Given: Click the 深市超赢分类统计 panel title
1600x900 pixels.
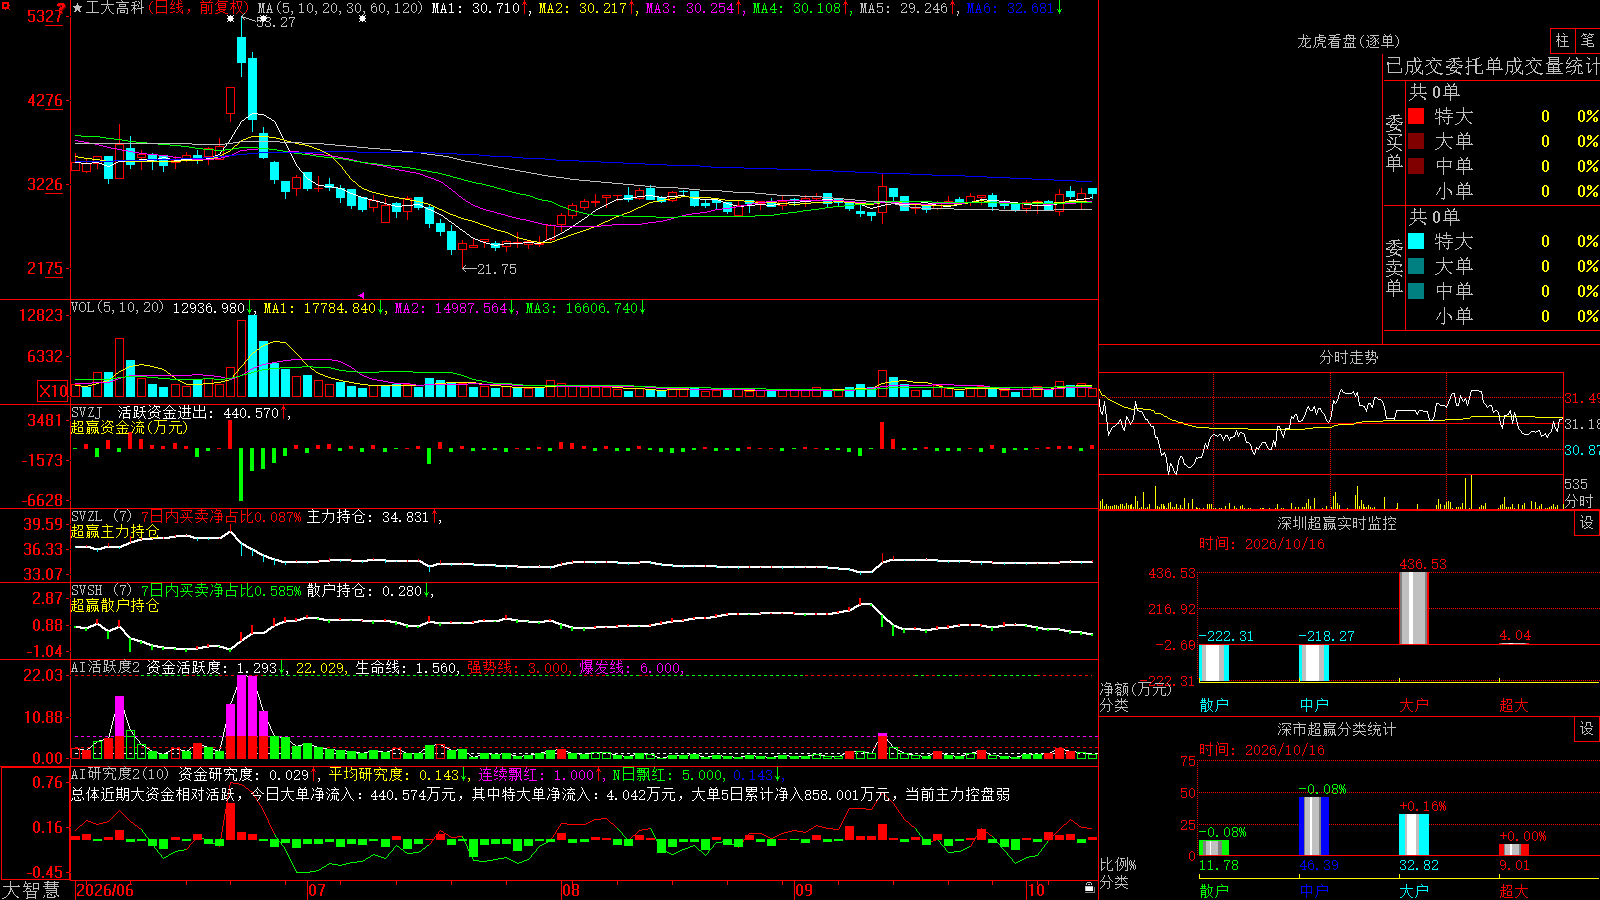Looking at the screenshot, I should coord(1336,729).
